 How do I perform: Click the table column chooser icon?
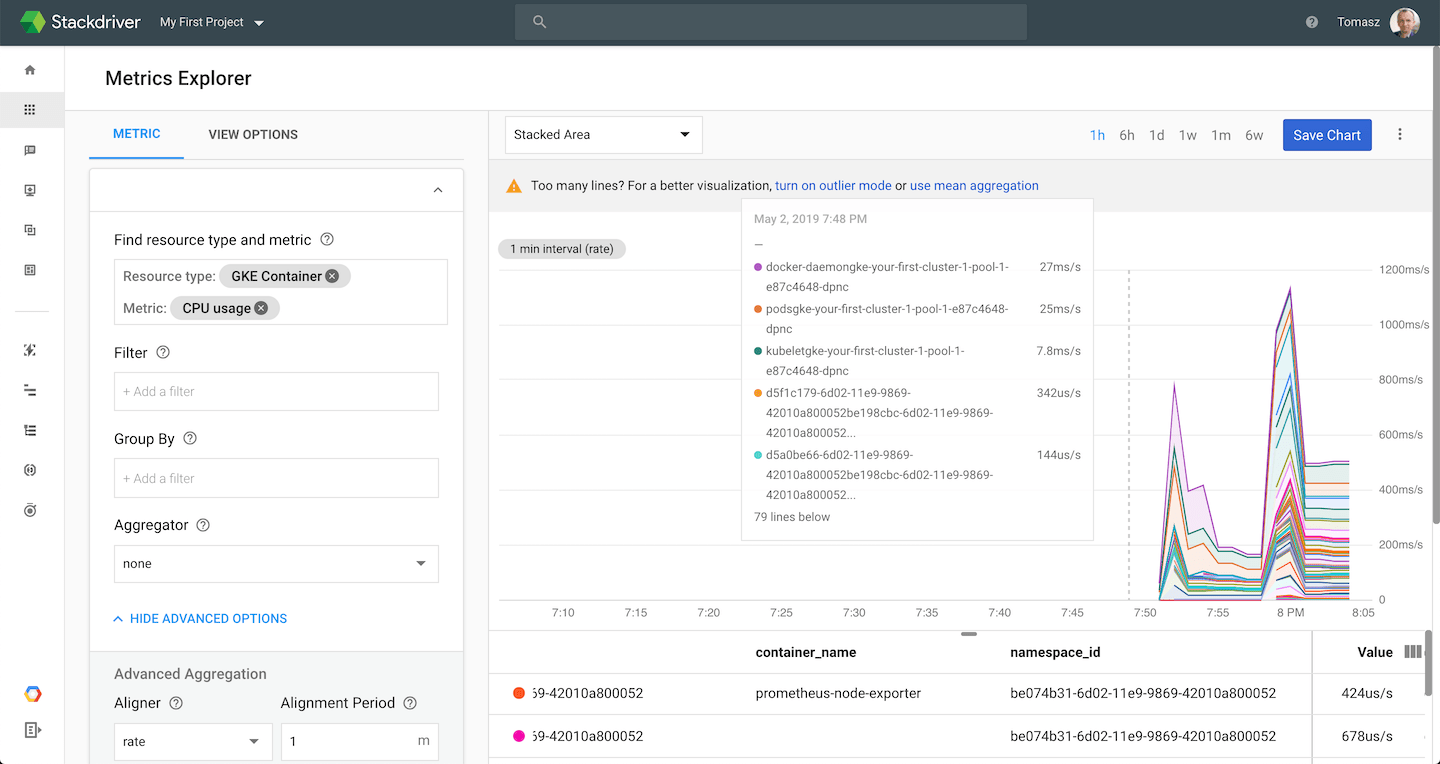pyautogui.click(x=1413, y=652)
